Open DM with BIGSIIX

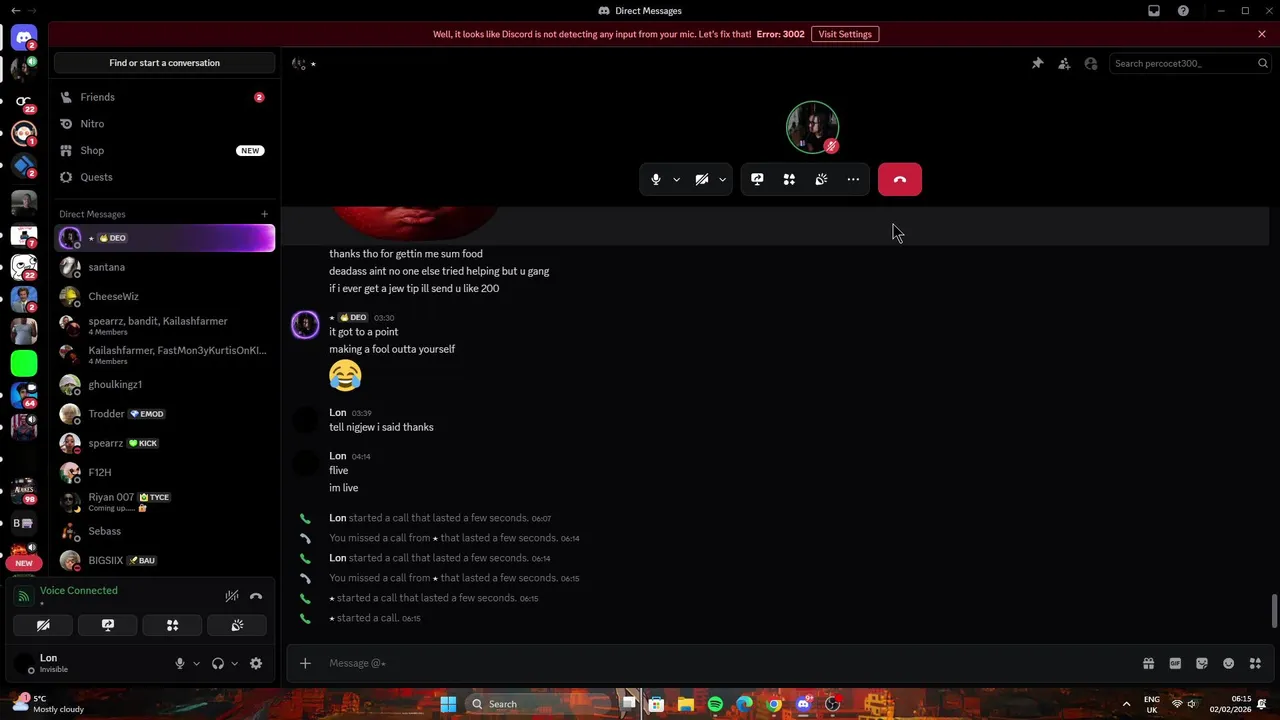click(x=164, y=560)
